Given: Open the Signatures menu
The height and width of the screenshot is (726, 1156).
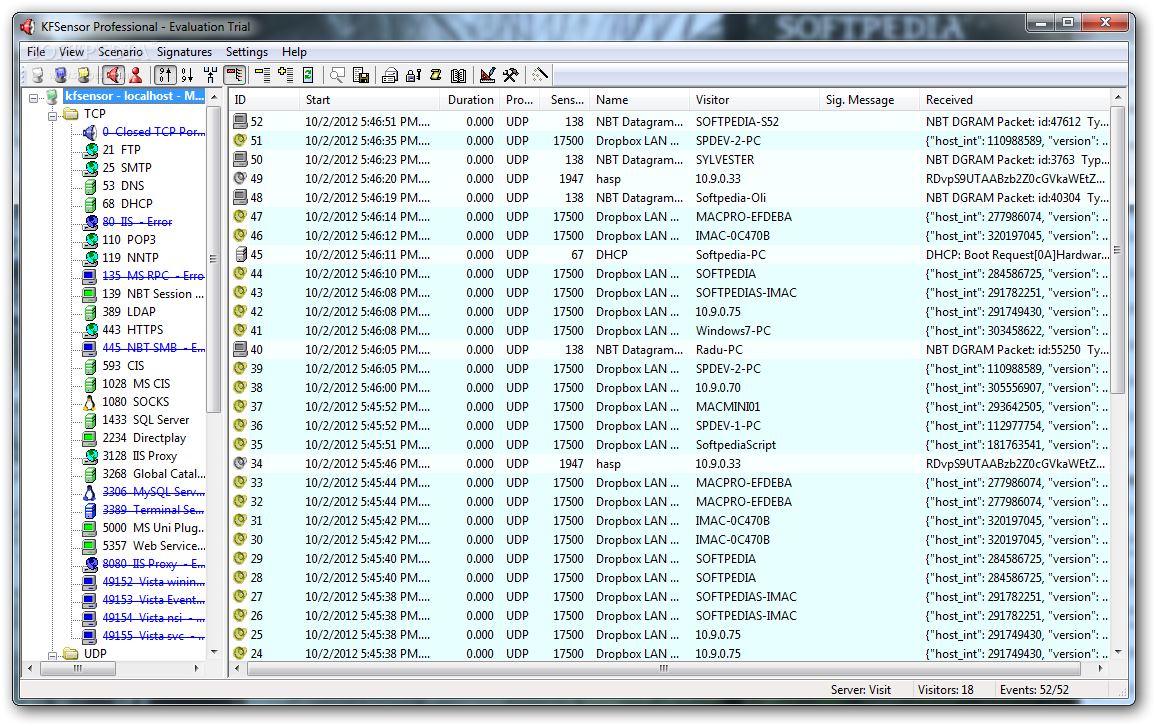Looking at the screenshot, I should point(184,52).
